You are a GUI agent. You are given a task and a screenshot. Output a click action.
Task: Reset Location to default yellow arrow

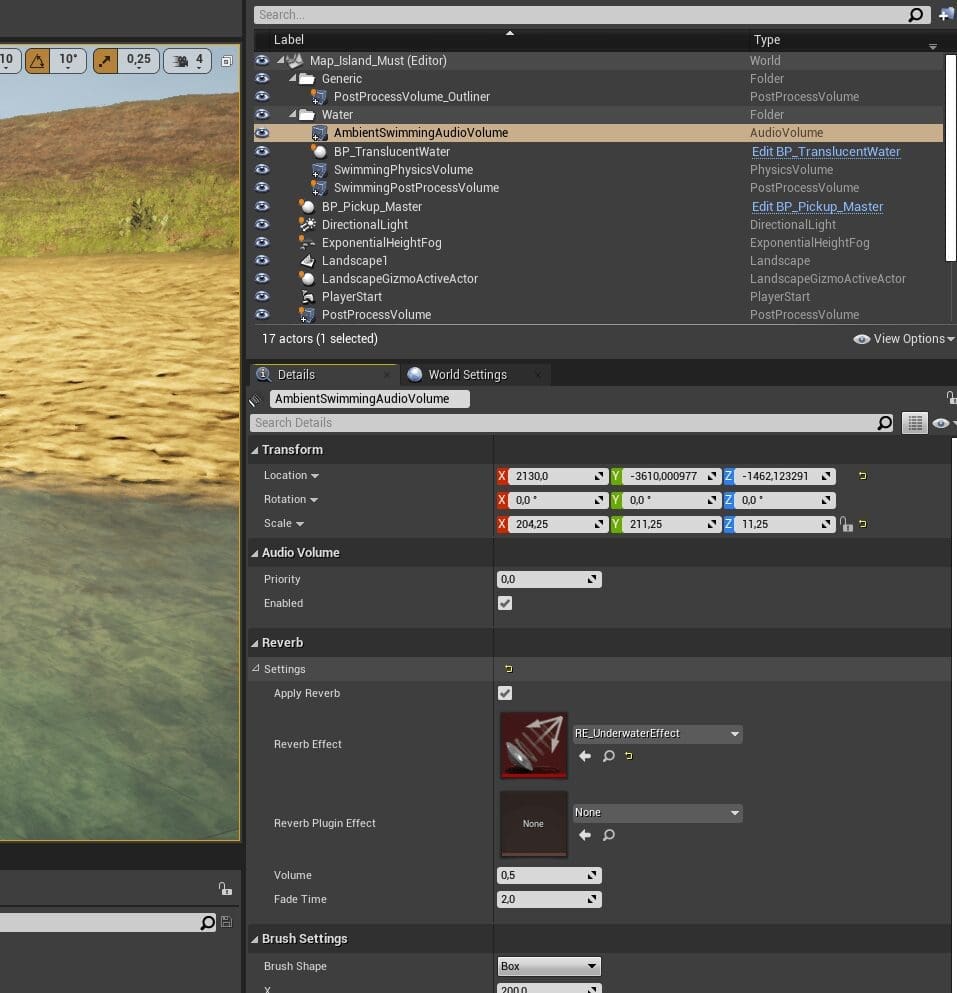pos(862,476)
